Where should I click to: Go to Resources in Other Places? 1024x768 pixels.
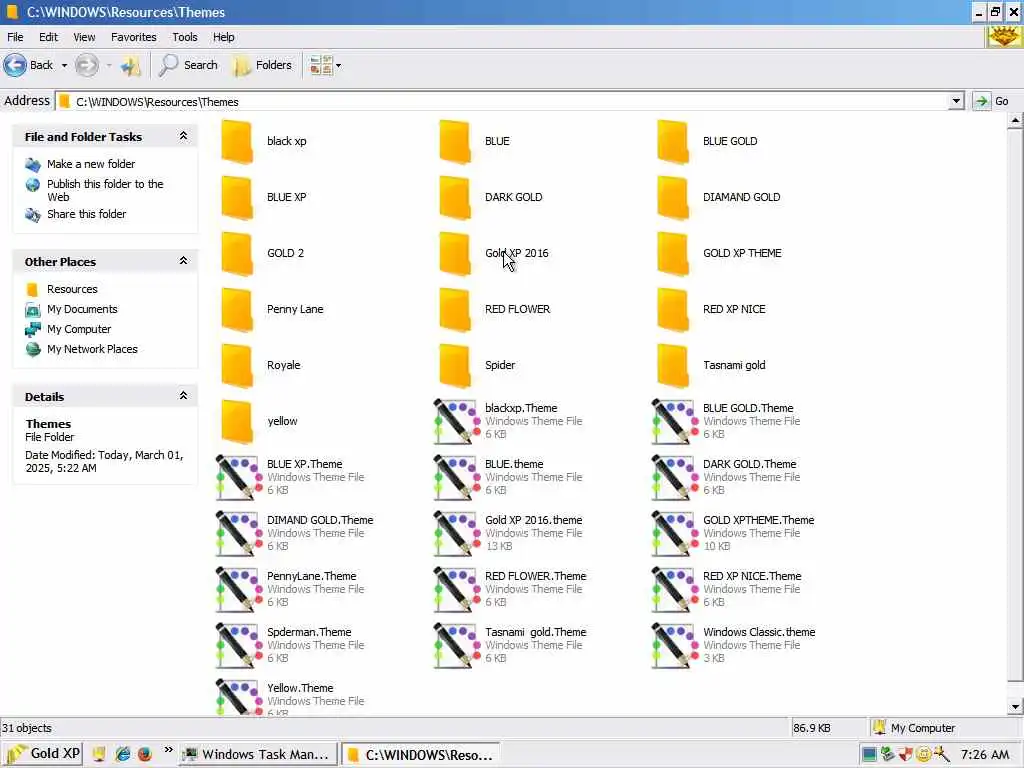pyautogui.click(x=72, y=289)
